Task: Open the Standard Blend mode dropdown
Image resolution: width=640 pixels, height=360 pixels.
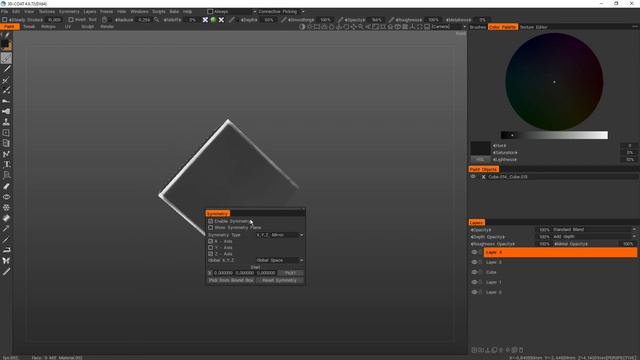Action: tap(594, 229)
